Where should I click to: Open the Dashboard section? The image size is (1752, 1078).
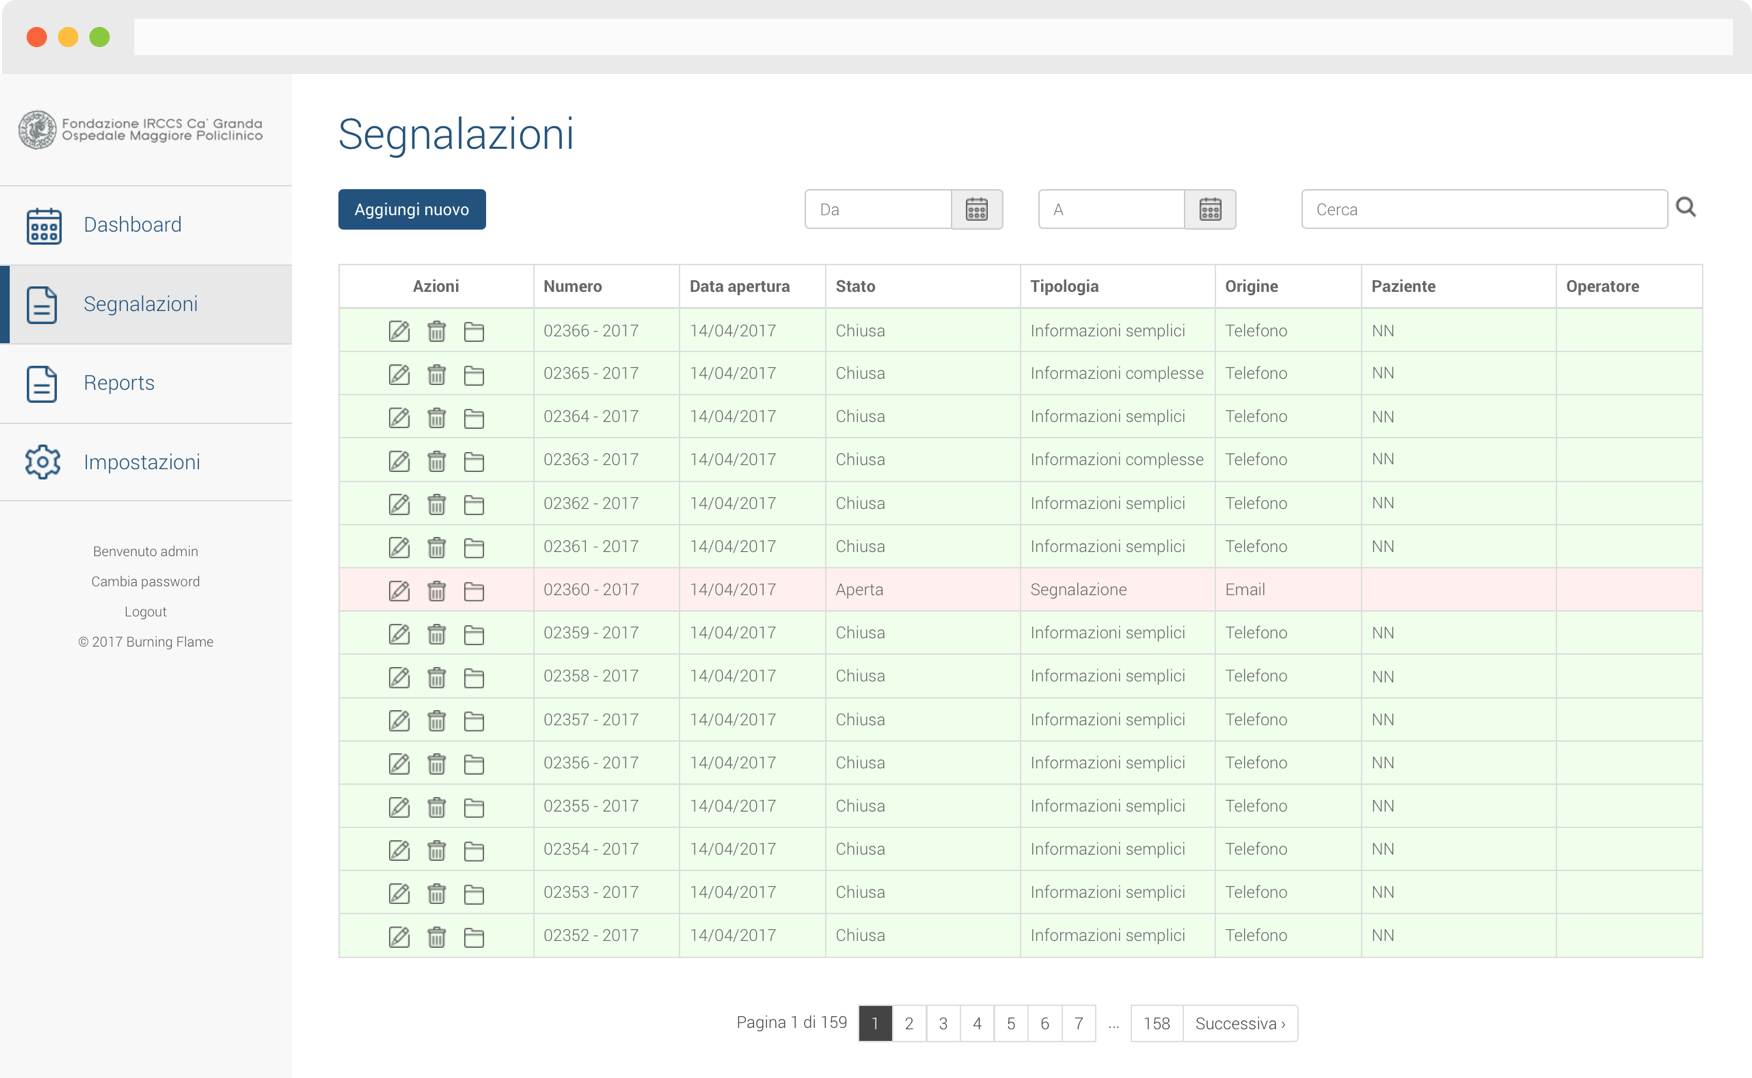[x=146, y=225]
